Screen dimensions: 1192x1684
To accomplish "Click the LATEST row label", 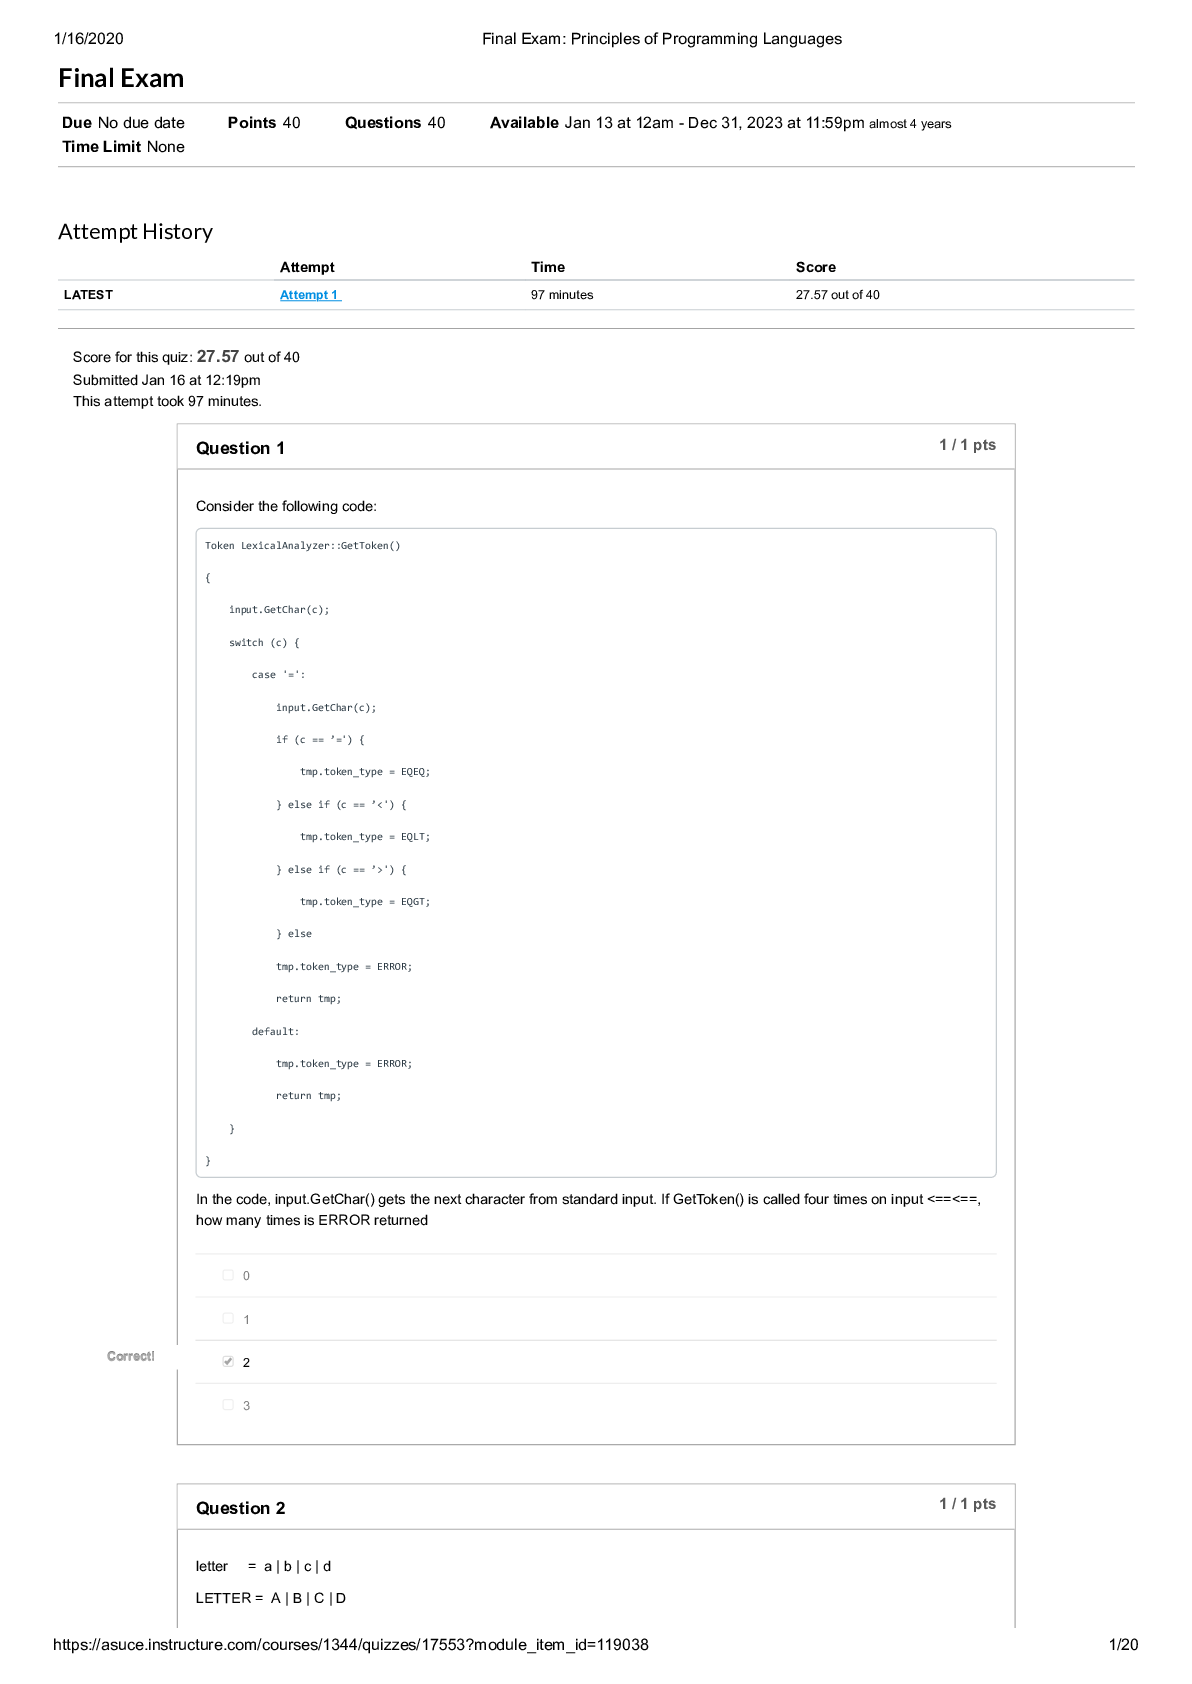I will point(88,295).
